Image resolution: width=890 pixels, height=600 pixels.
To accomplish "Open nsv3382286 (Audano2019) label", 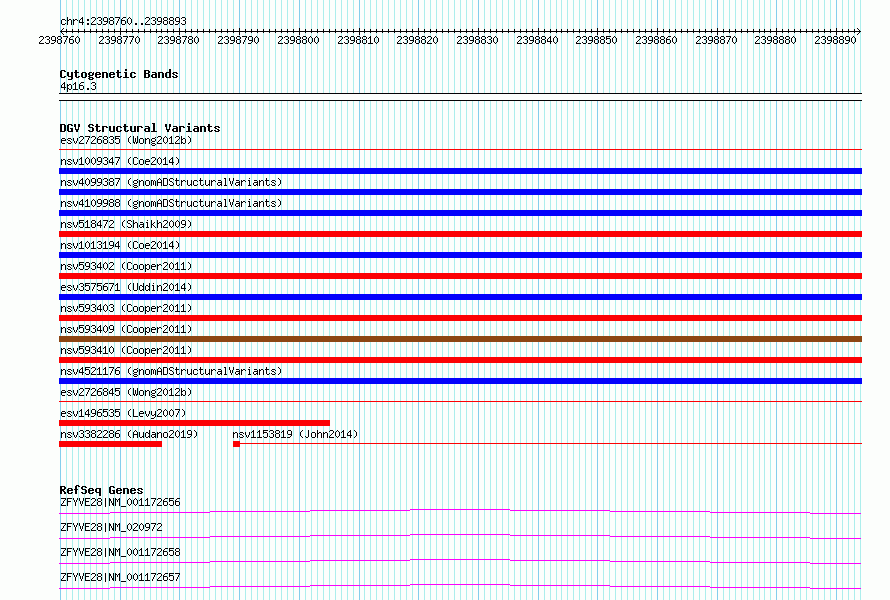I will click(x=129, y=434).
